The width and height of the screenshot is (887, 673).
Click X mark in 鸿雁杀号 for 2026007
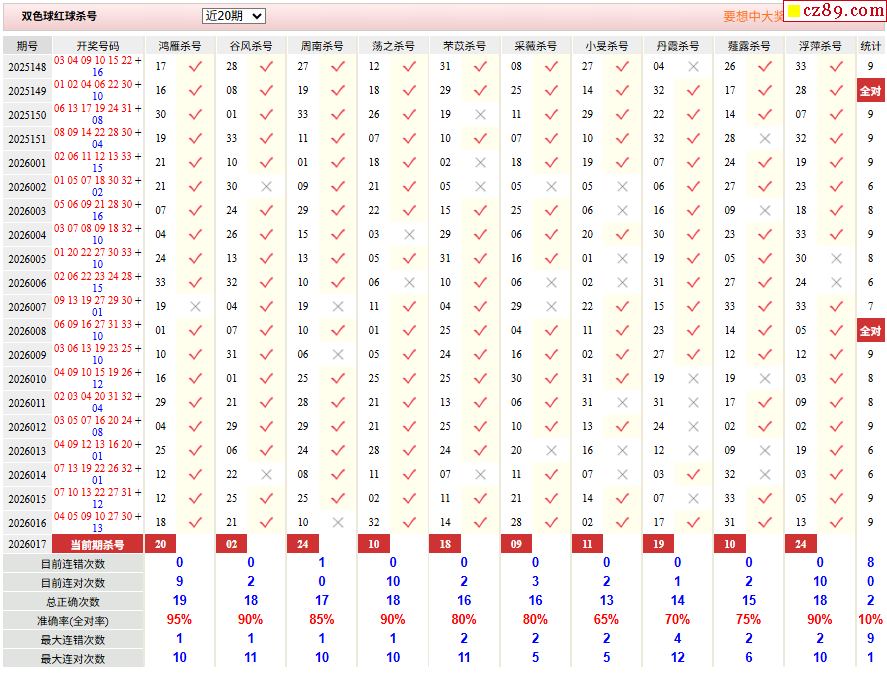(195, 307)
